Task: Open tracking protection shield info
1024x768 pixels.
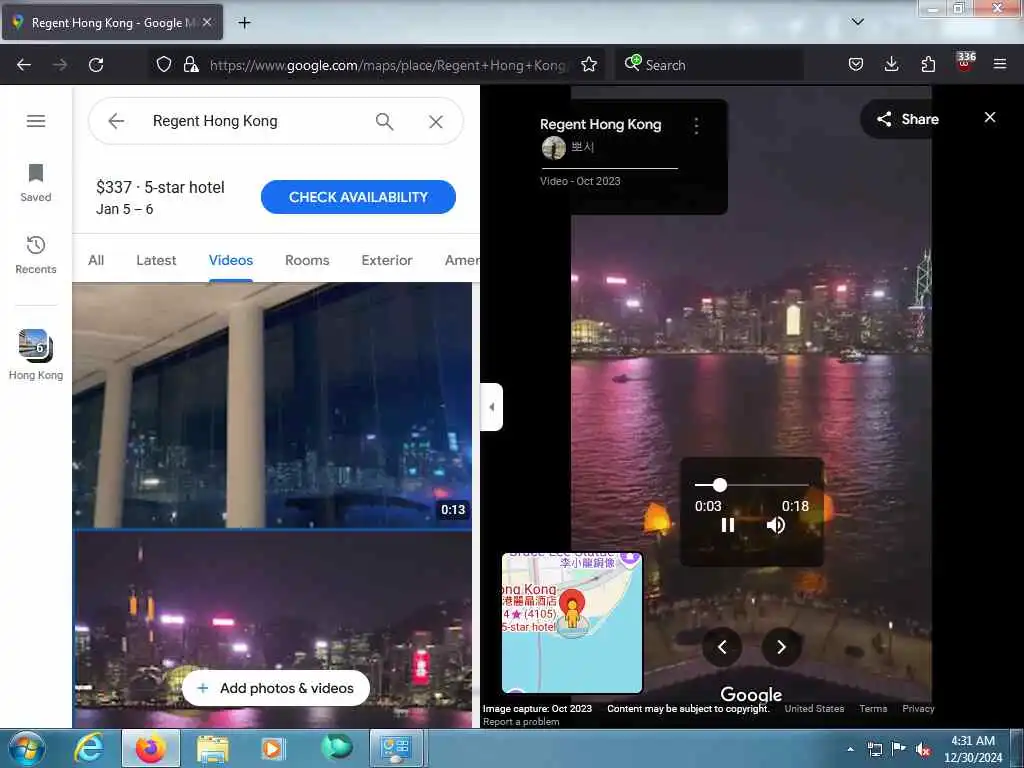Action: click(x=164, y=64)
